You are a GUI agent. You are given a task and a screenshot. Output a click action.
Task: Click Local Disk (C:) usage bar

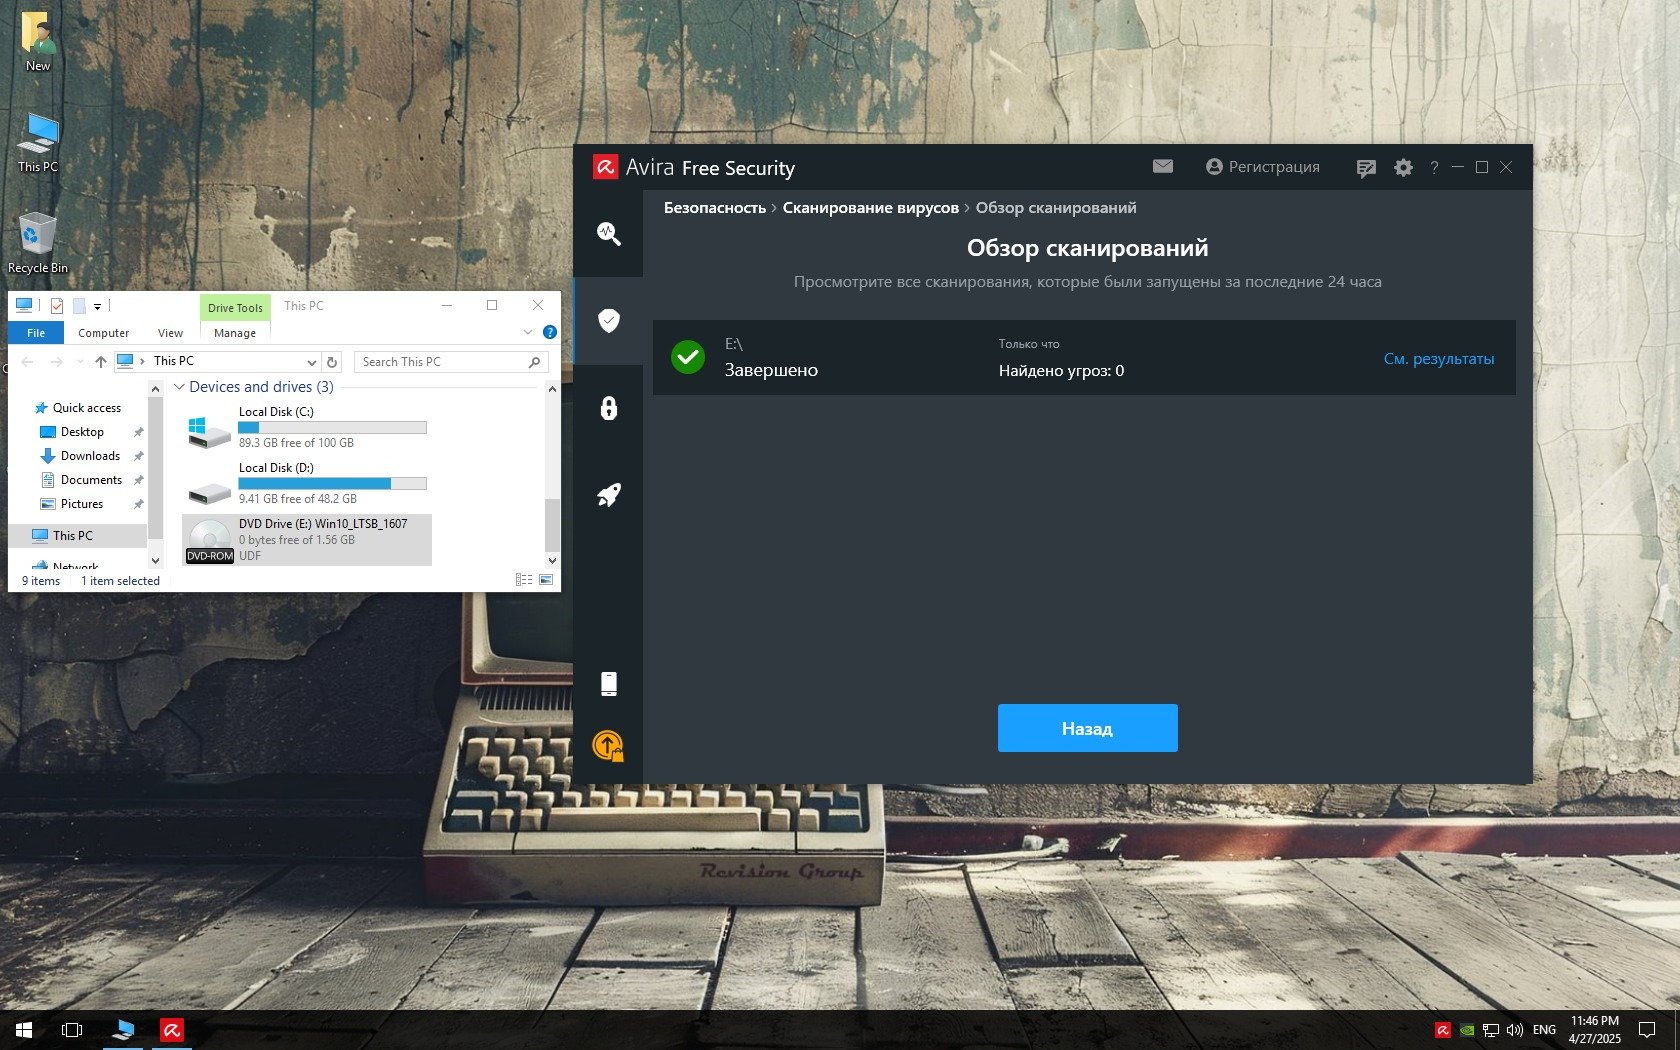pos(332,427)
